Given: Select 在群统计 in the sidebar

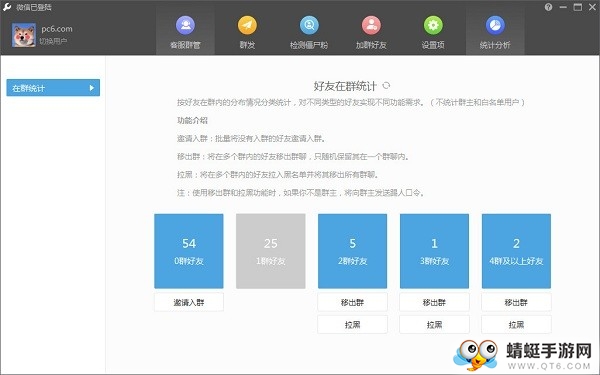Looking at the screenshot, I should tap(53, 88).
